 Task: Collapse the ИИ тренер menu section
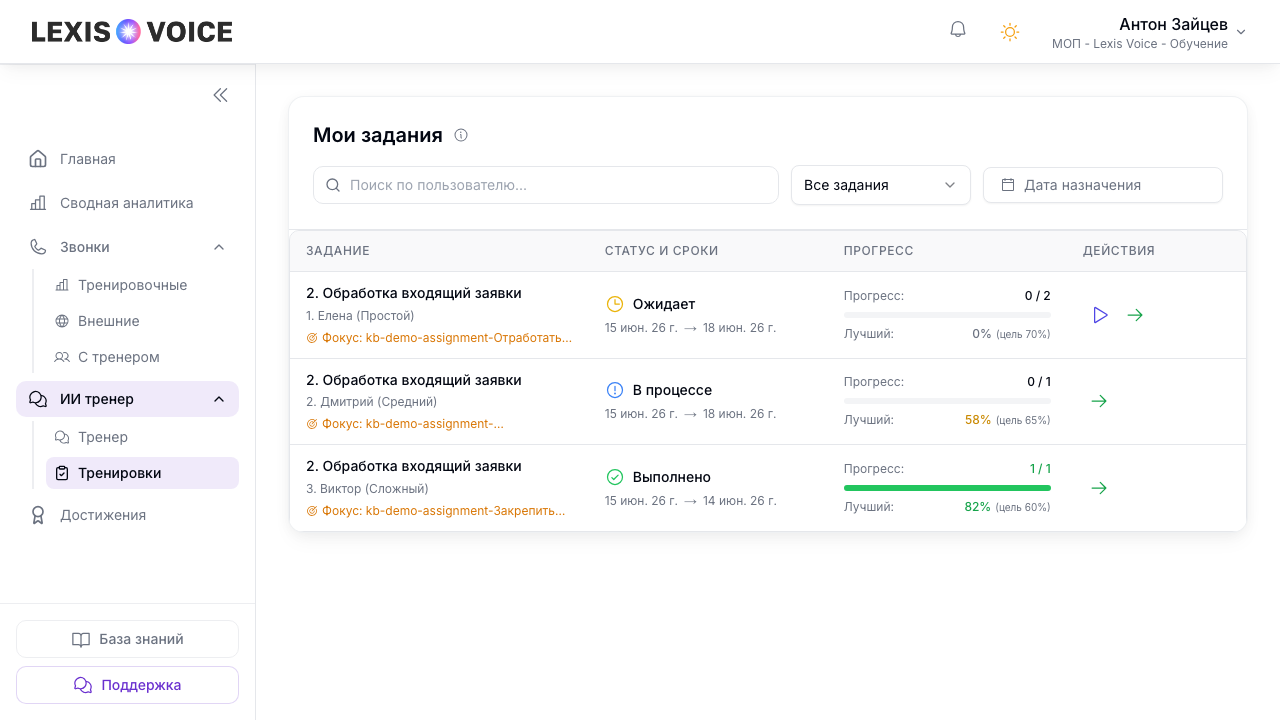pyautogui.click(x=219, y=399)
